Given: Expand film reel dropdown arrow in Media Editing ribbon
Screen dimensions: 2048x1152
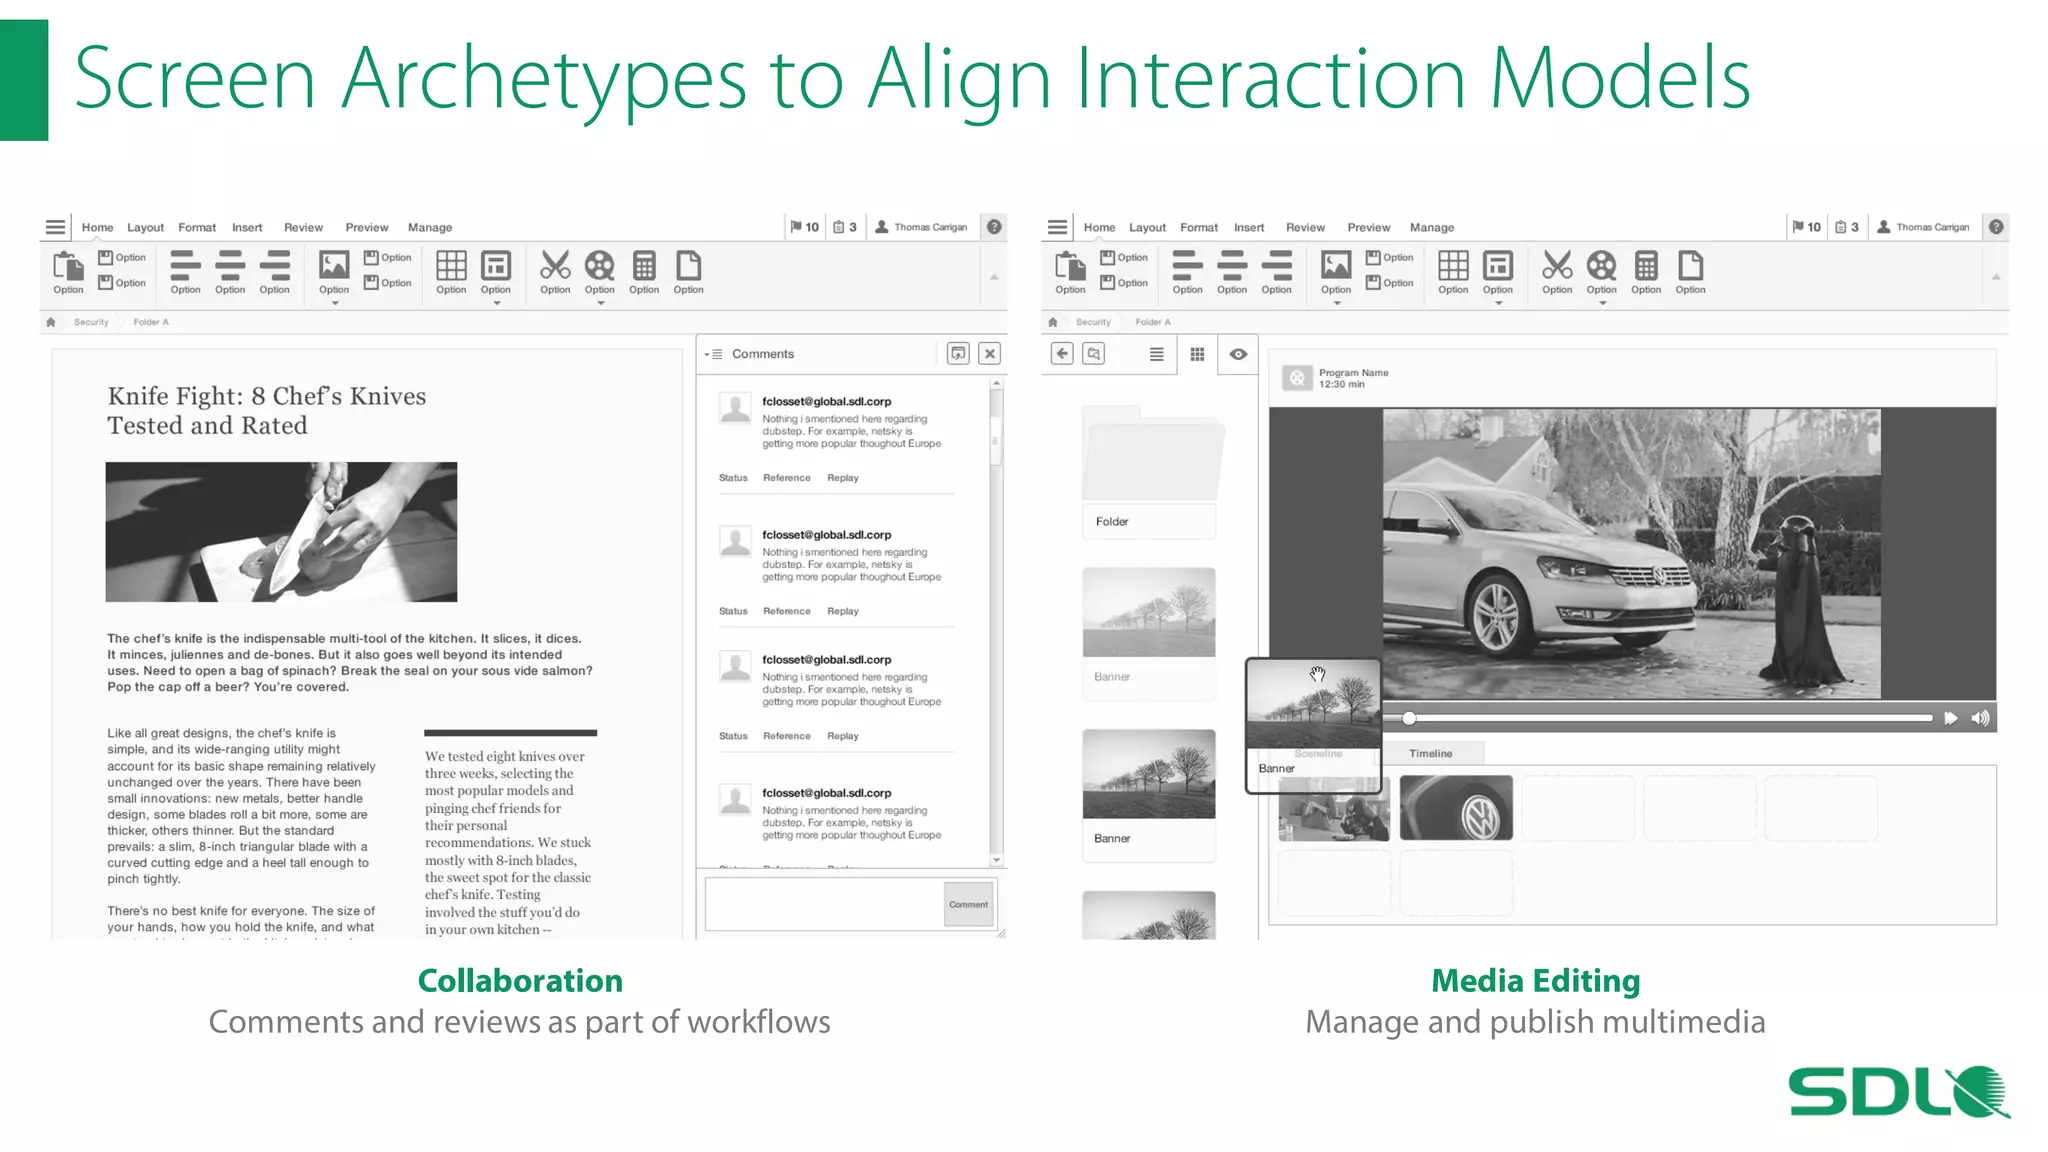Looking at the screenshot, I should [x=1602, y=302].
